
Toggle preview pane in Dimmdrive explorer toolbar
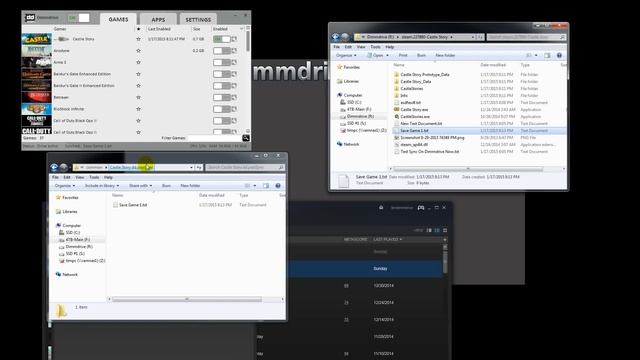[547, 55]
